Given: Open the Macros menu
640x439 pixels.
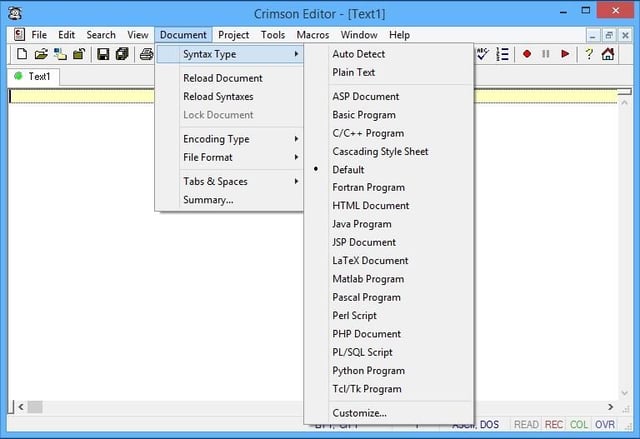Looking at the screenshot, I should (313, 35).
